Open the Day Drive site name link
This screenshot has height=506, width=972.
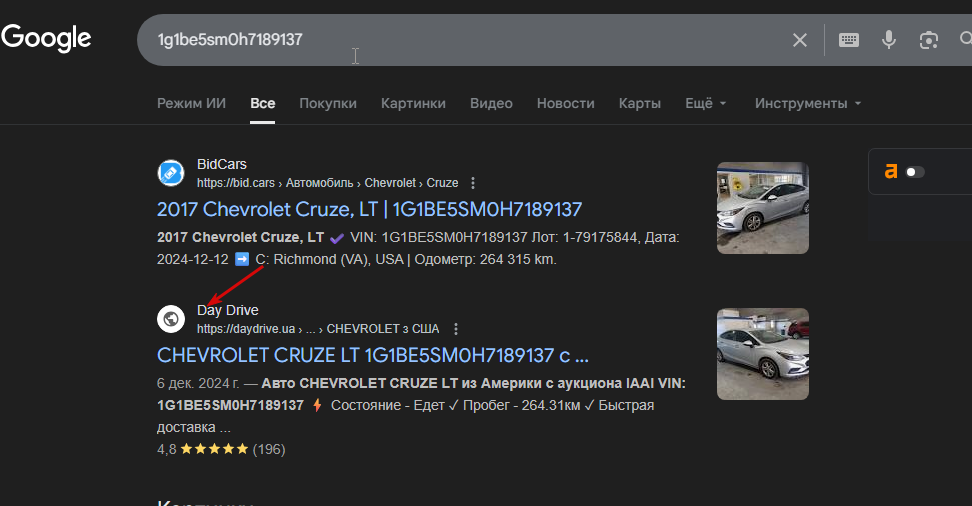228,310
